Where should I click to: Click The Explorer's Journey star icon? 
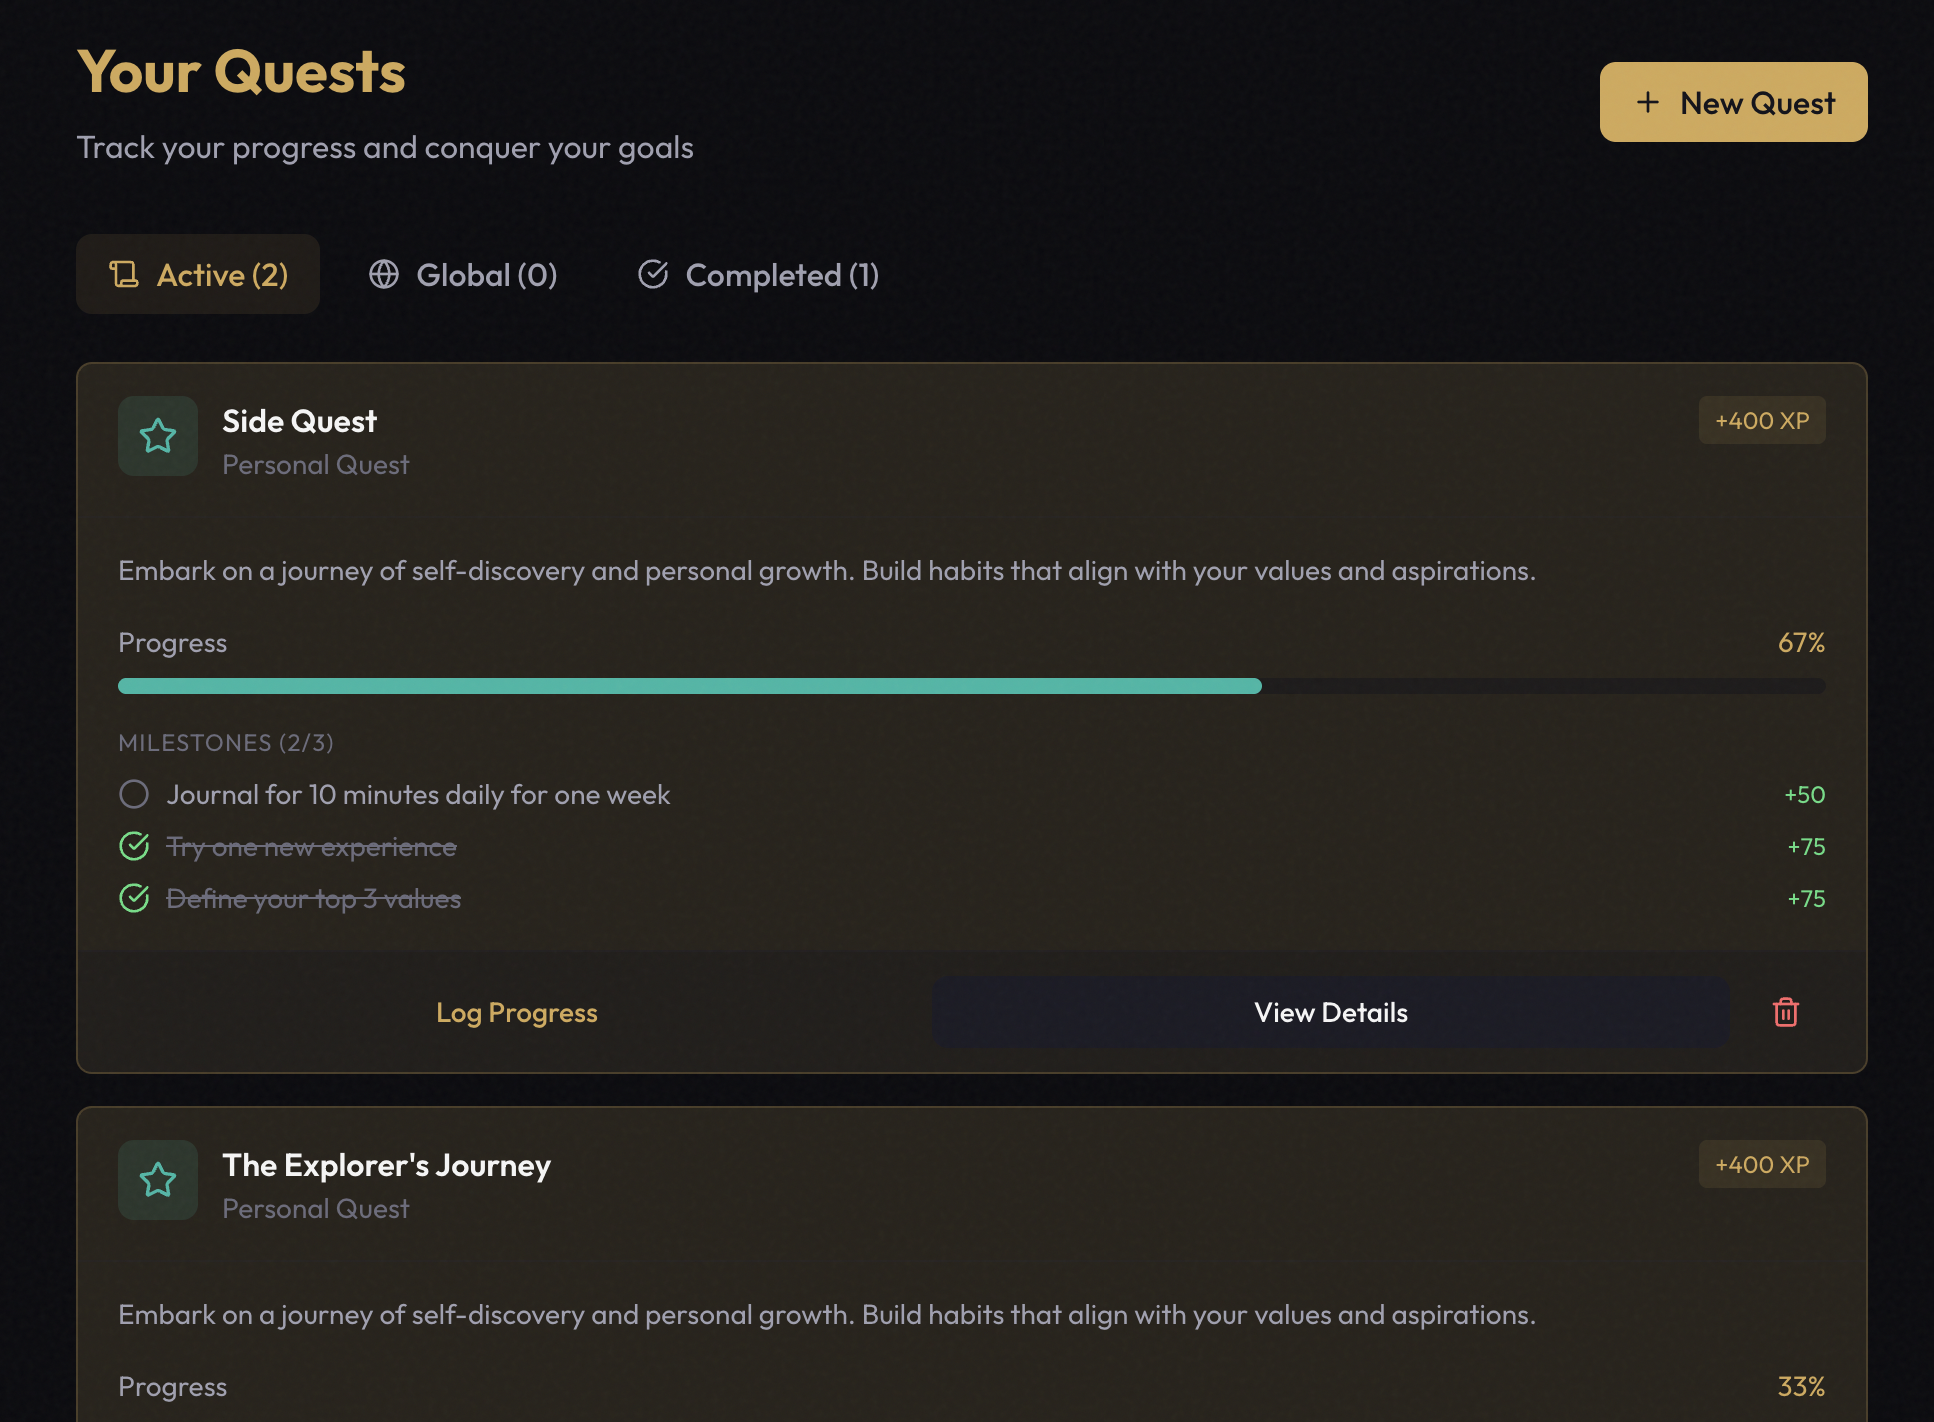click(158, 1180)
